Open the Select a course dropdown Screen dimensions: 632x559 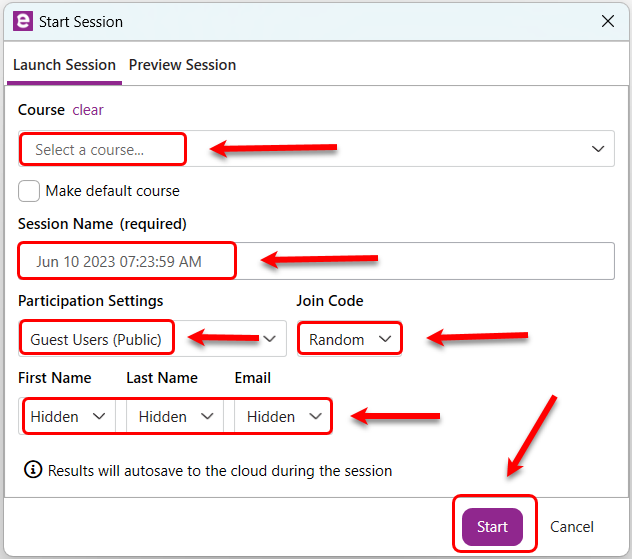click(316, 149)
